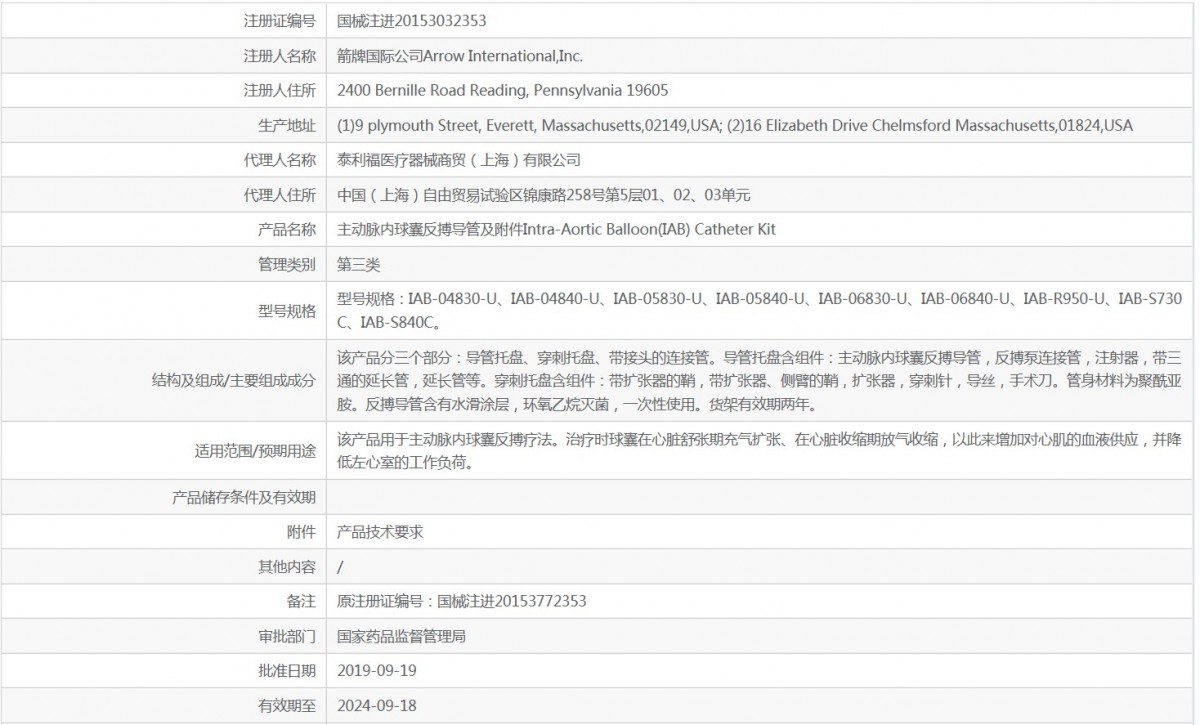Click the 生产地址 label
The width and height of the screenshot is (1200, 725).
[287, 125]
